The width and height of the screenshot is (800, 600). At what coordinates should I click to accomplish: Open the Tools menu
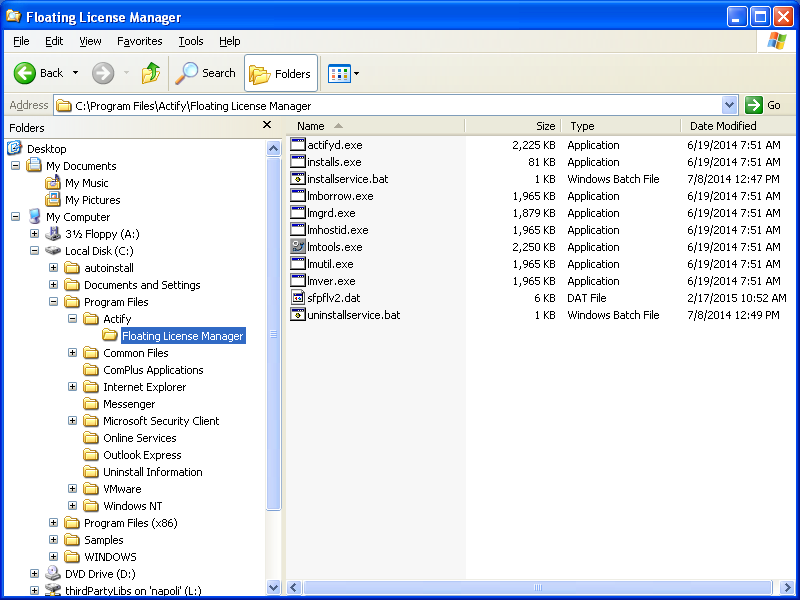tap(190, 41)
